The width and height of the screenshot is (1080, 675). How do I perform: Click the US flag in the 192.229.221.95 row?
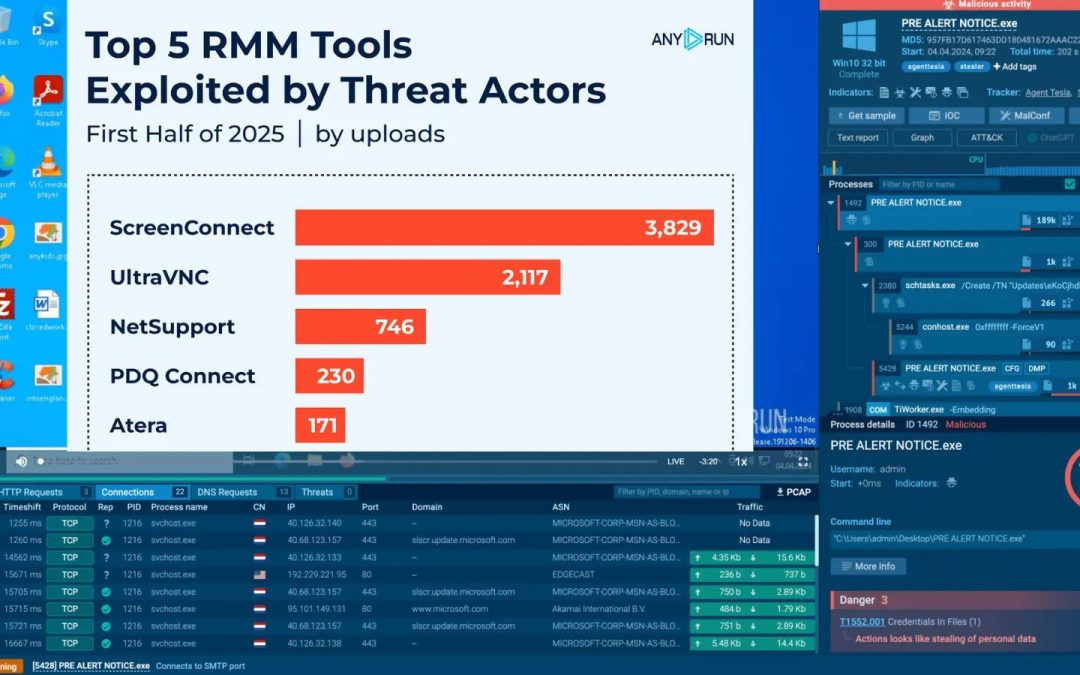click(x=259, y=574)
